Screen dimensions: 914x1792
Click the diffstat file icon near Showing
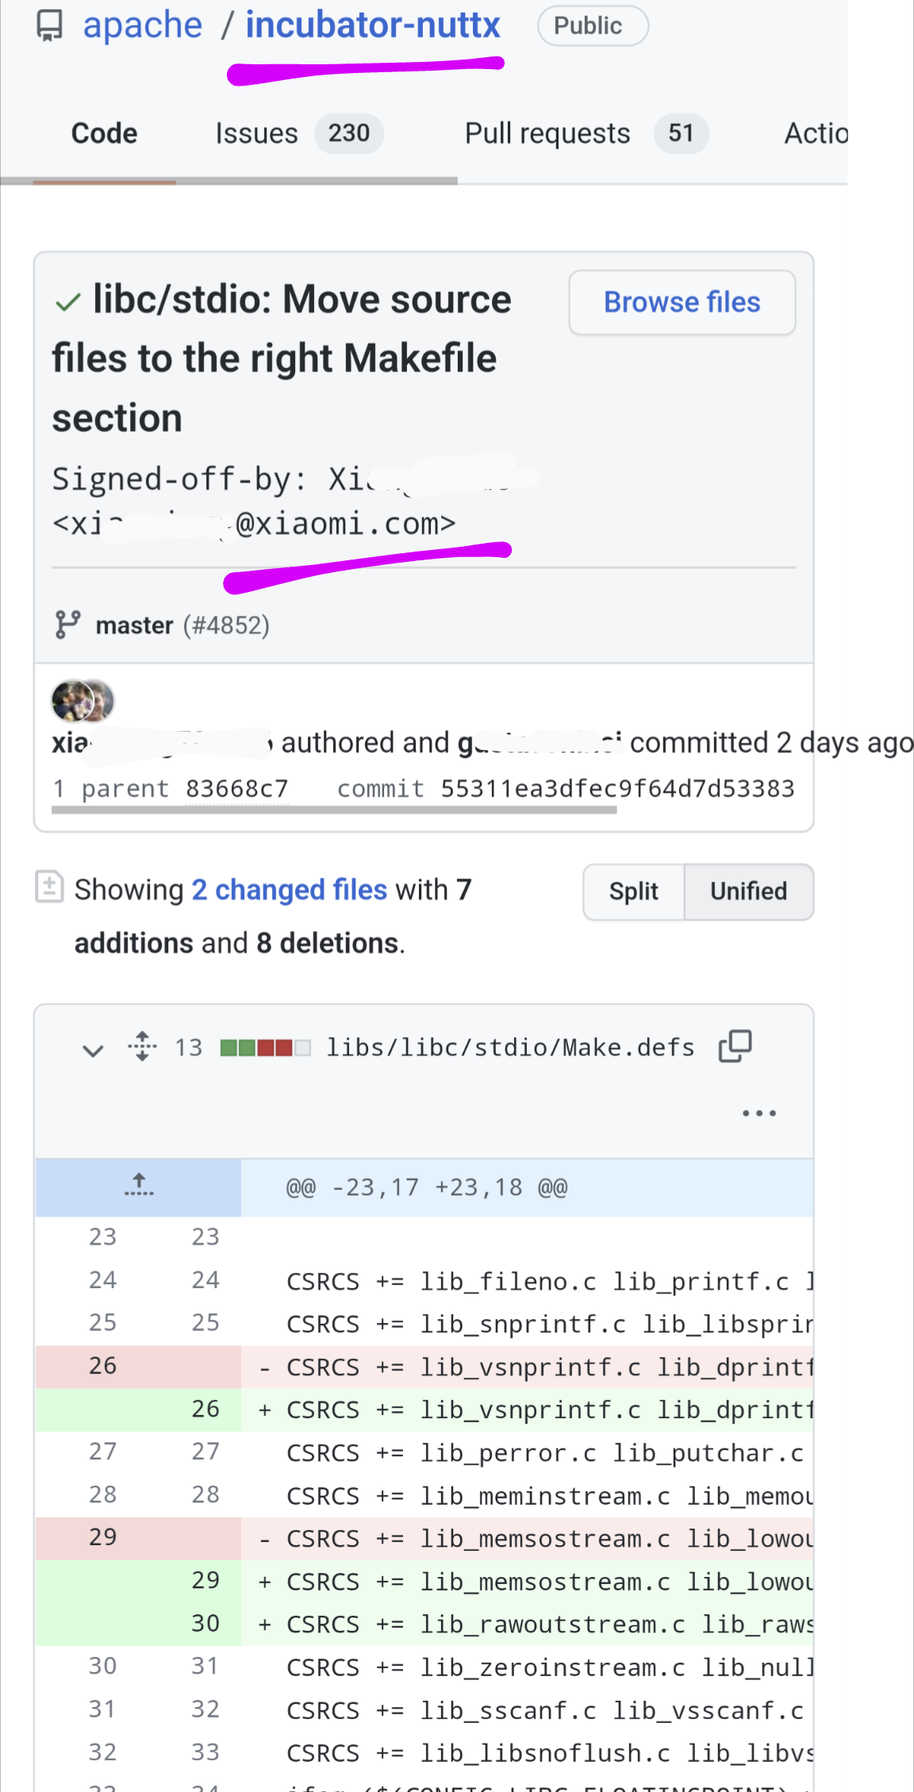coord(49,887)
